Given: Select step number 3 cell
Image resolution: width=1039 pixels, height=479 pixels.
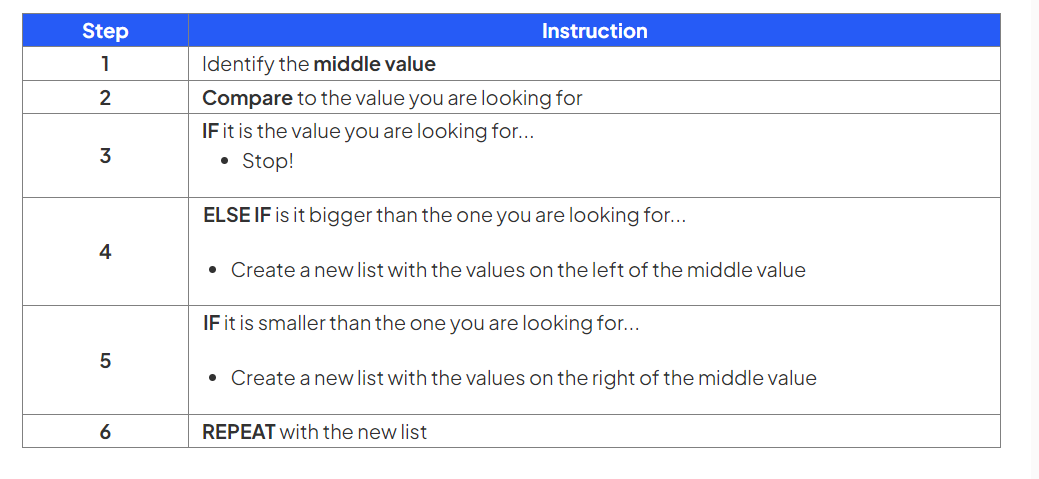Looking at the screenshot, I should [105, 155].
